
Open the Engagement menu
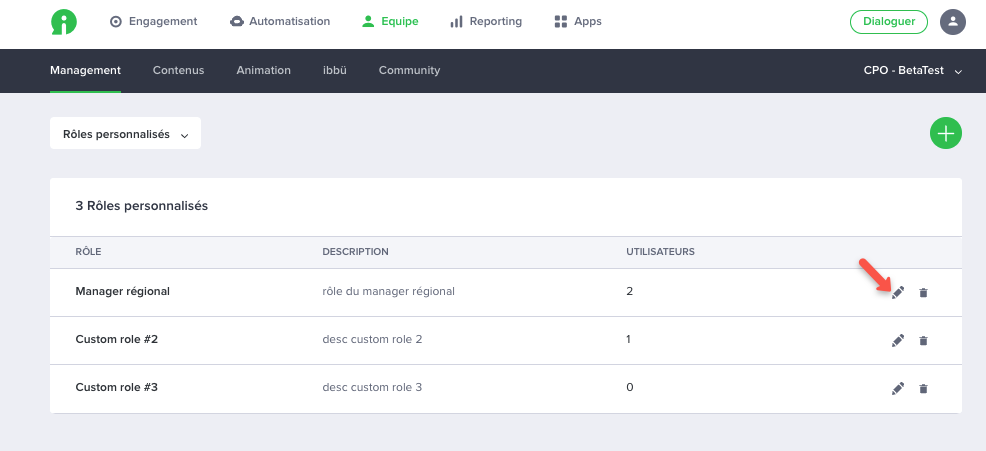tap(153, 21)
